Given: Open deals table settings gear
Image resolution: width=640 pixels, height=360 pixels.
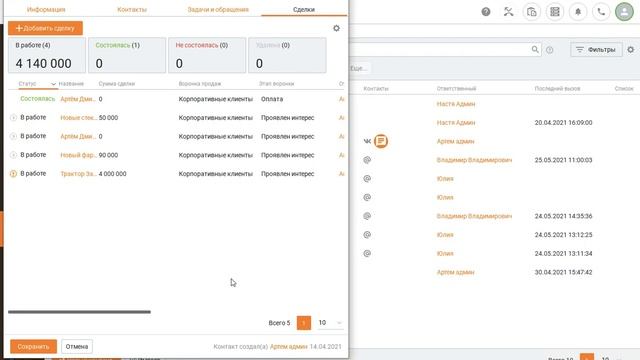Looking at the screenshot, I should [x=336, y=28].
